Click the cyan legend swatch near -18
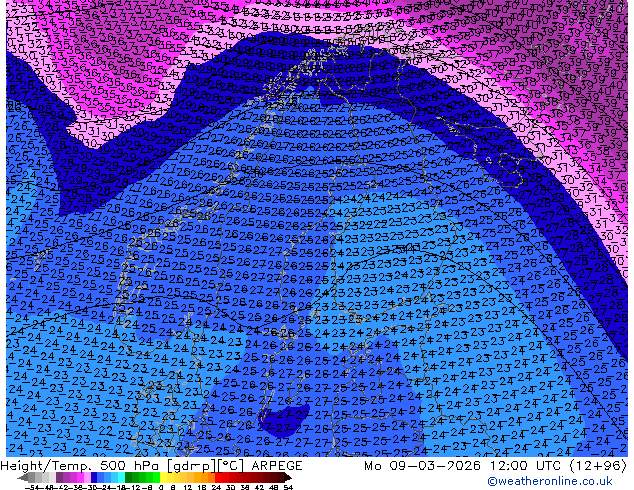This screenshot has width=634, height=490. coord(121,478)
